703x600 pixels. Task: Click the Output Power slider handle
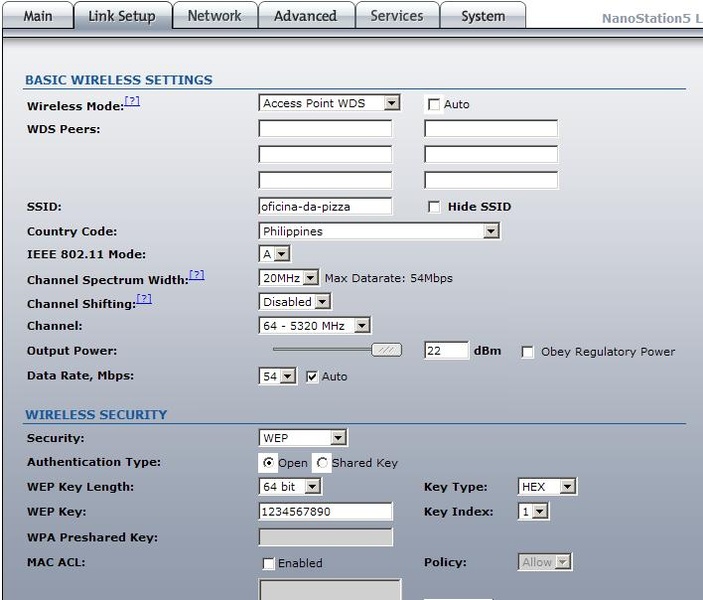coord(386,350)
